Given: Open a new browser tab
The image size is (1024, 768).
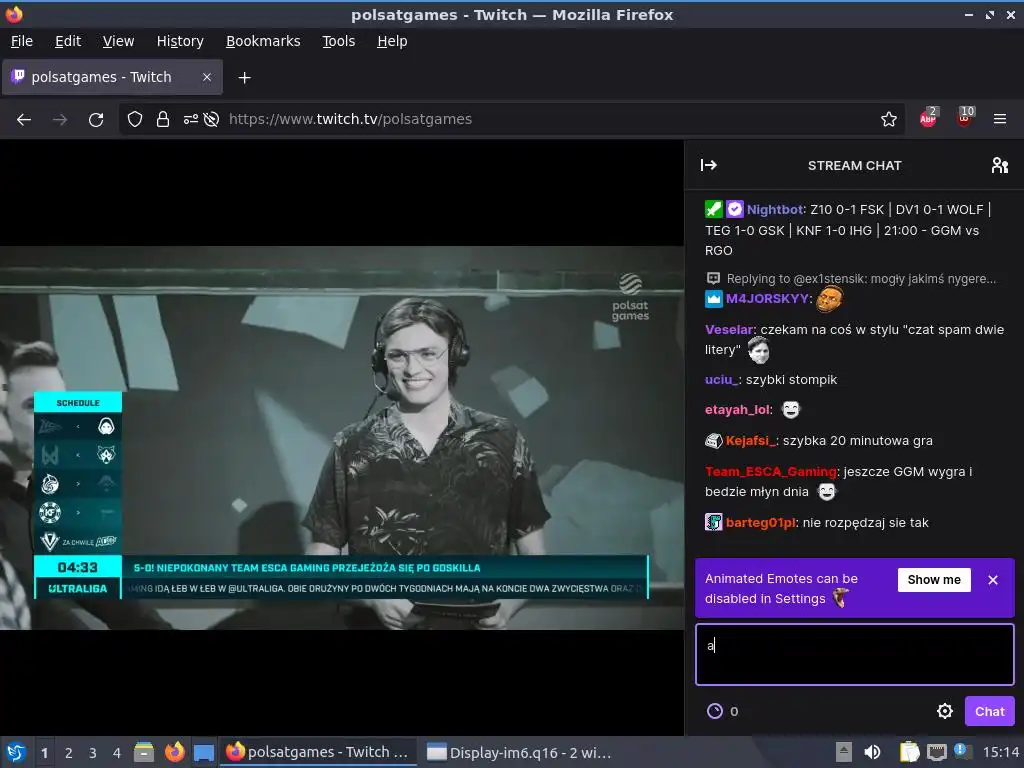Looking at the screenshot, I should pos(244,78).
